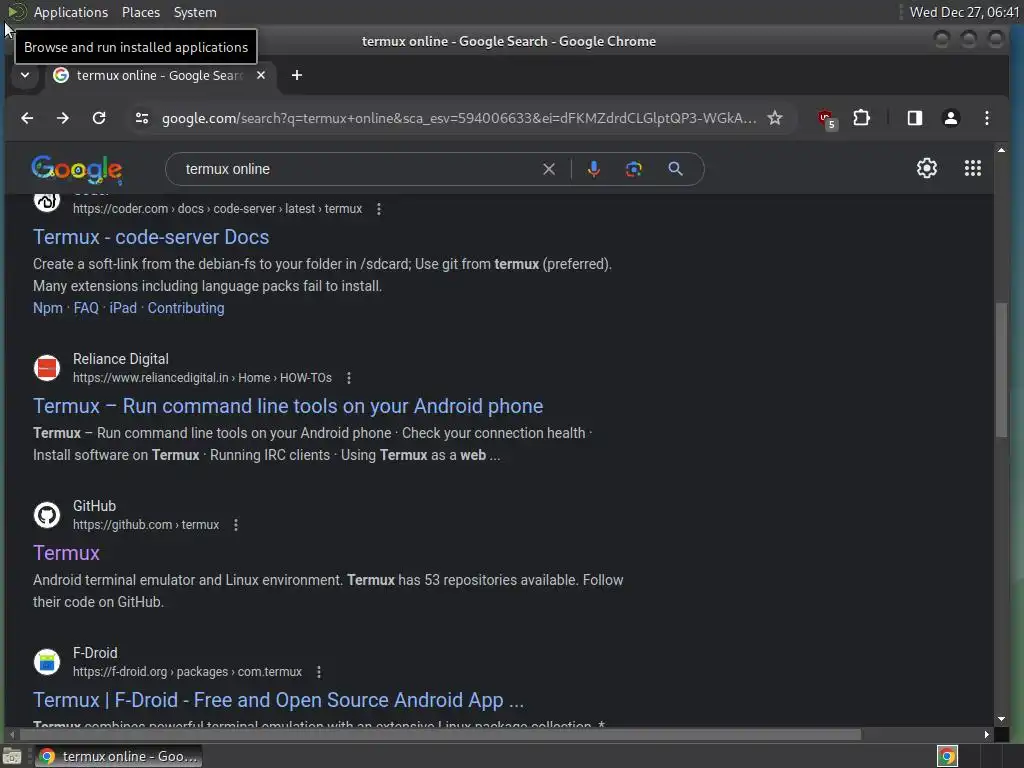Image resolution: width=1024 pixels, height=768 pixels.
Task: Open the Applications menu
Action: coord(71,12)
